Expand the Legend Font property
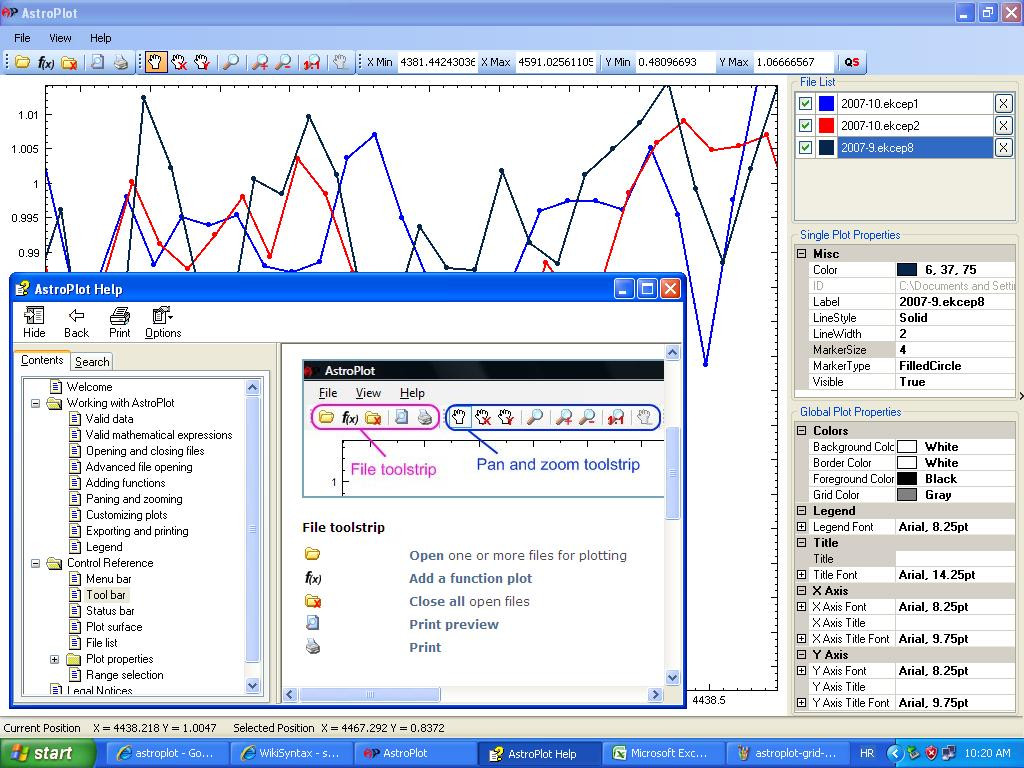This screenshot has height=768, width=1024. 802,526
